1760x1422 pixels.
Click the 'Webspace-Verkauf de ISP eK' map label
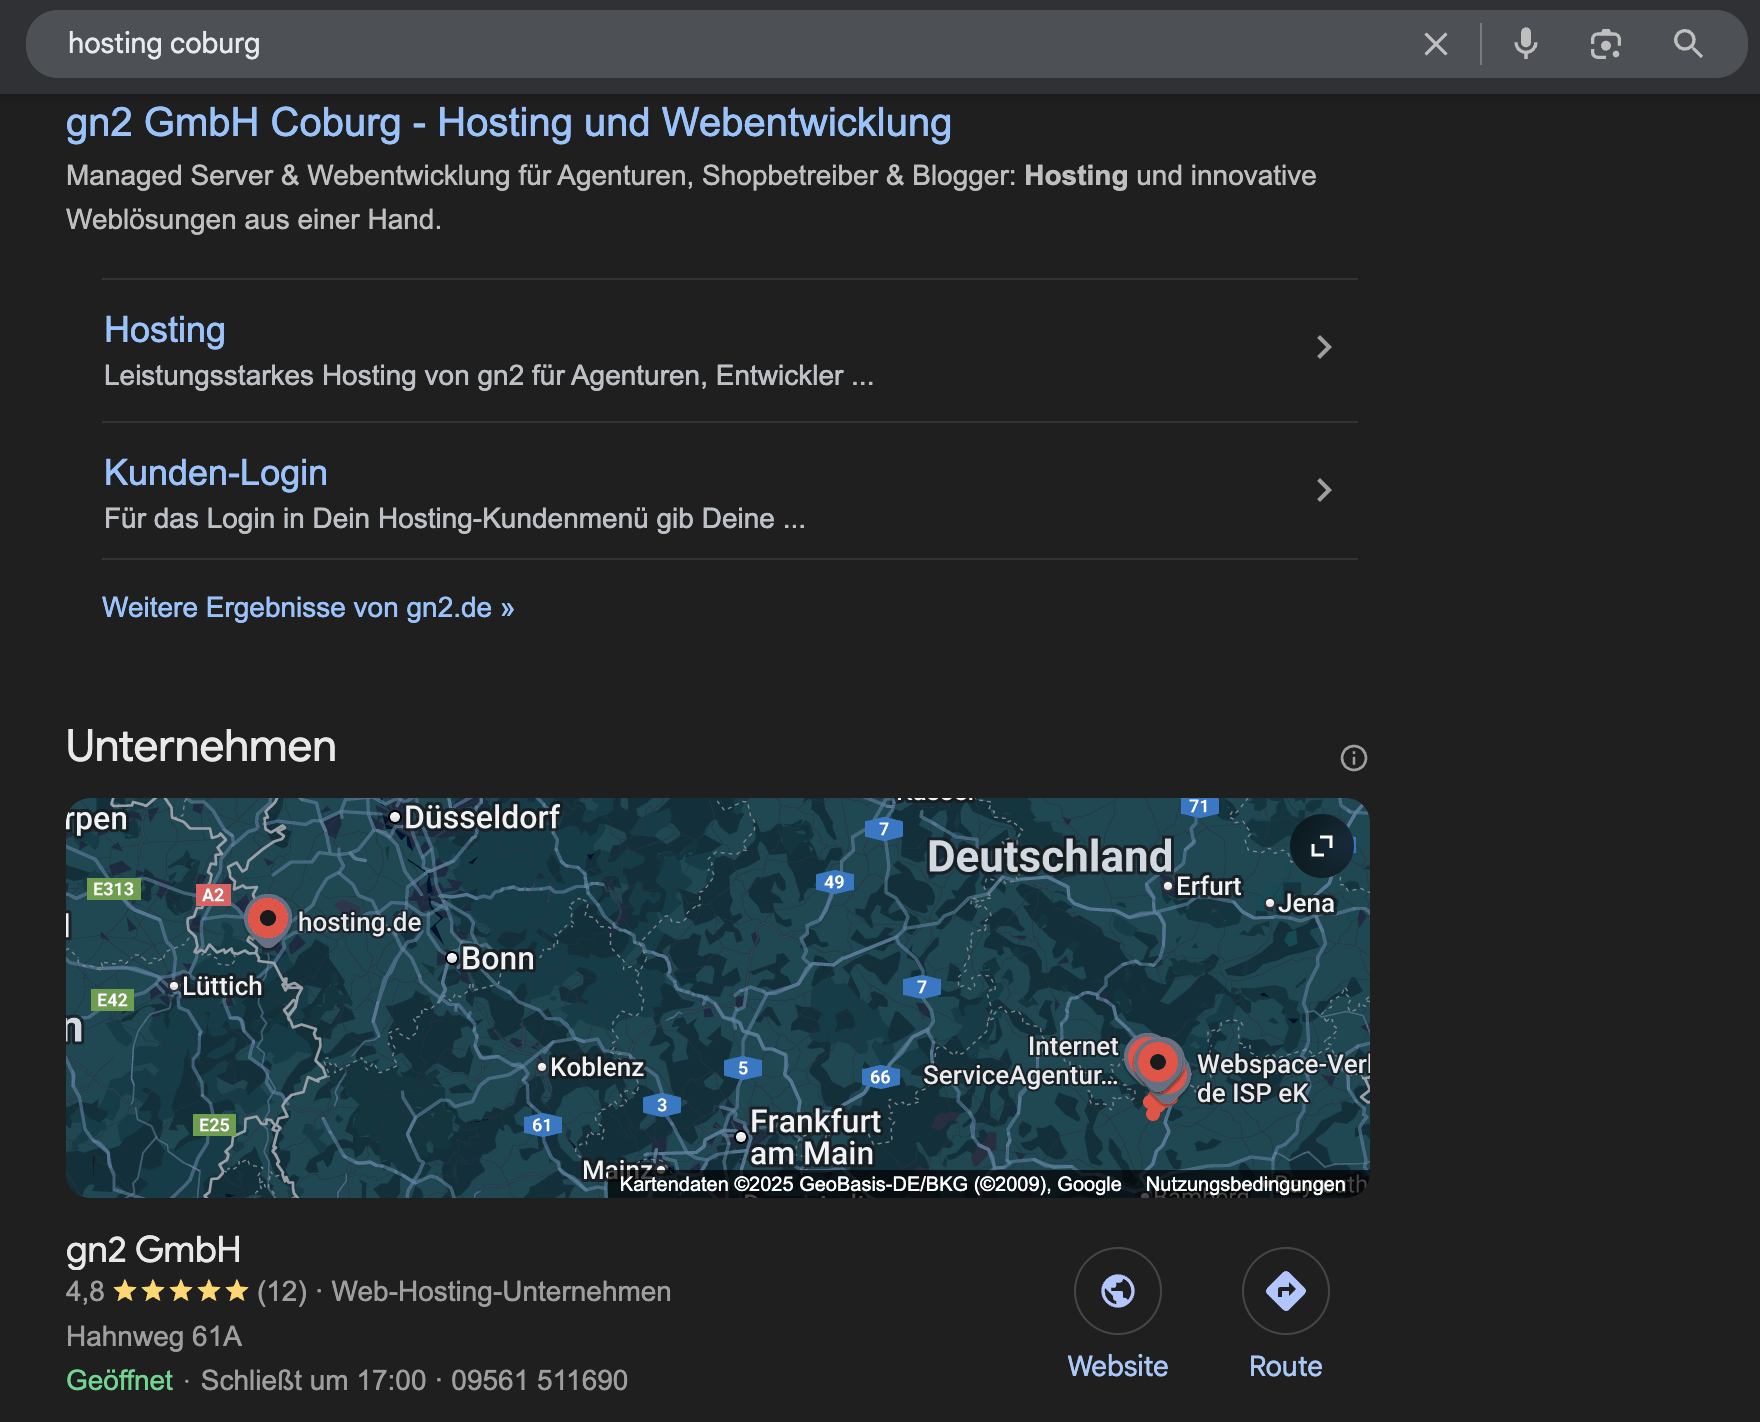(x=1282, y=1078)
